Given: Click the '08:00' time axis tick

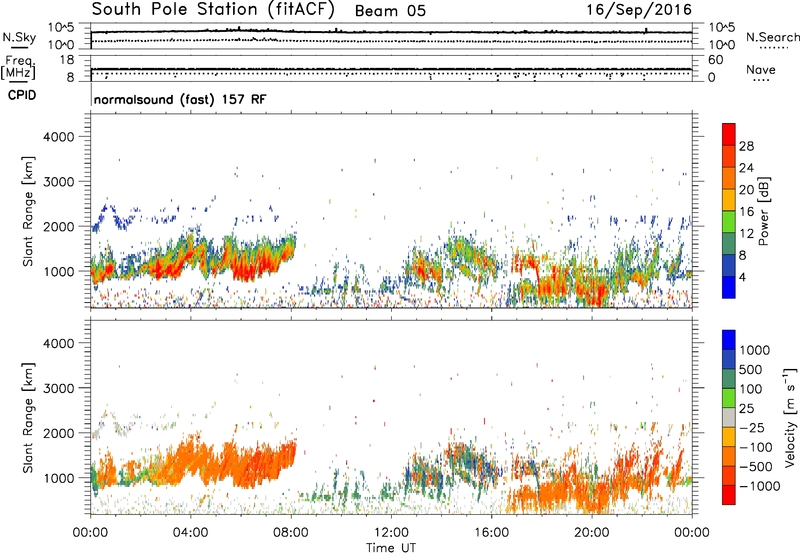Looking at the screenshot, I should click(x=291, y=533).
